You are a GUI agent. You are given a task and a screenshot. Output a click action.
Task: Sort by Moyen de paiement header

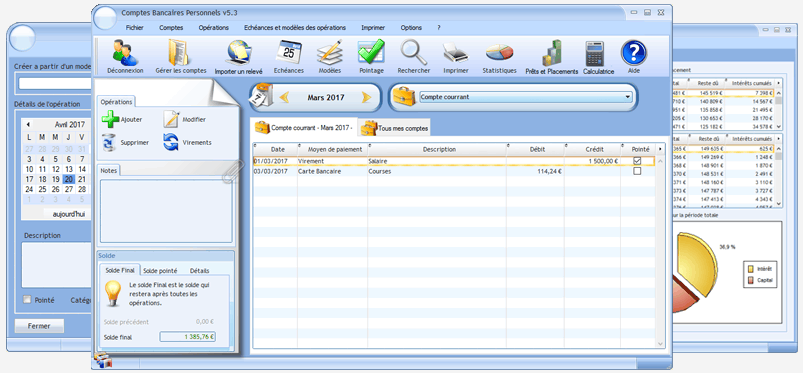click(332, 149)
